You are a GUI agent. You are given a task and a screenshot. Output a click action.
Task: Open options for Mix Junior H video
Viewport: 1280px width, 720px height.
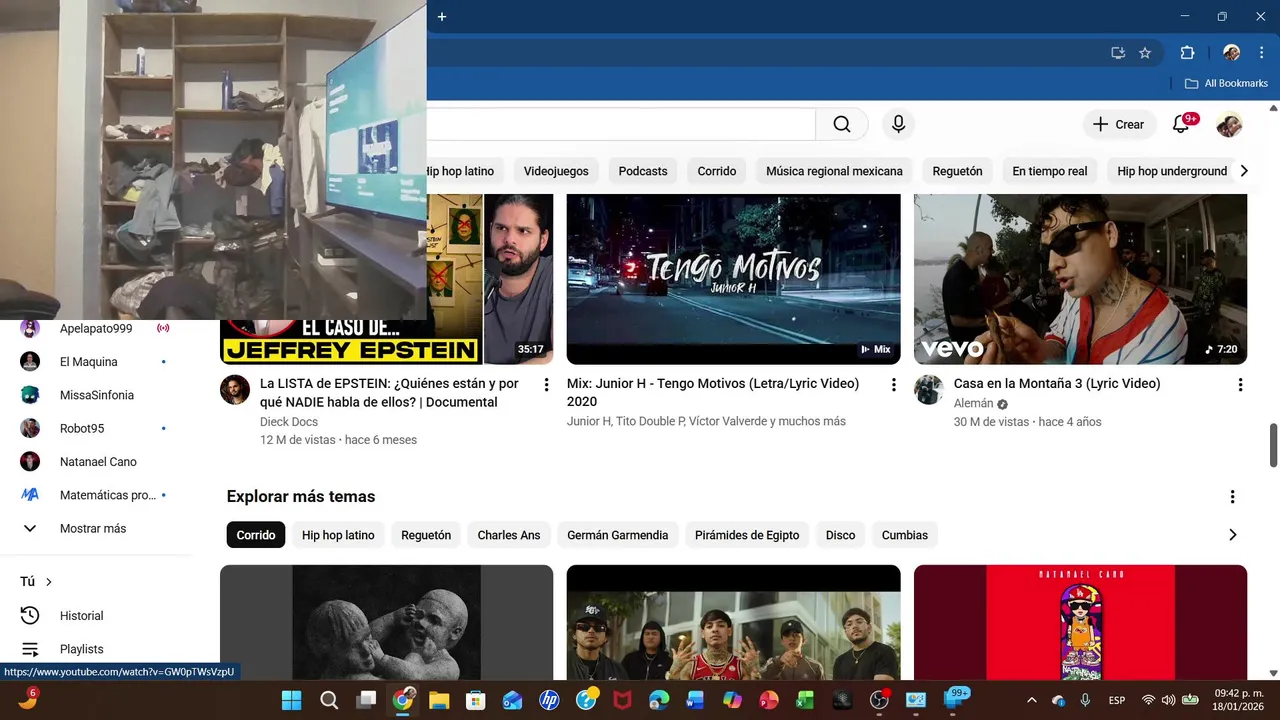pyautogui.click(x=893, y=384)
